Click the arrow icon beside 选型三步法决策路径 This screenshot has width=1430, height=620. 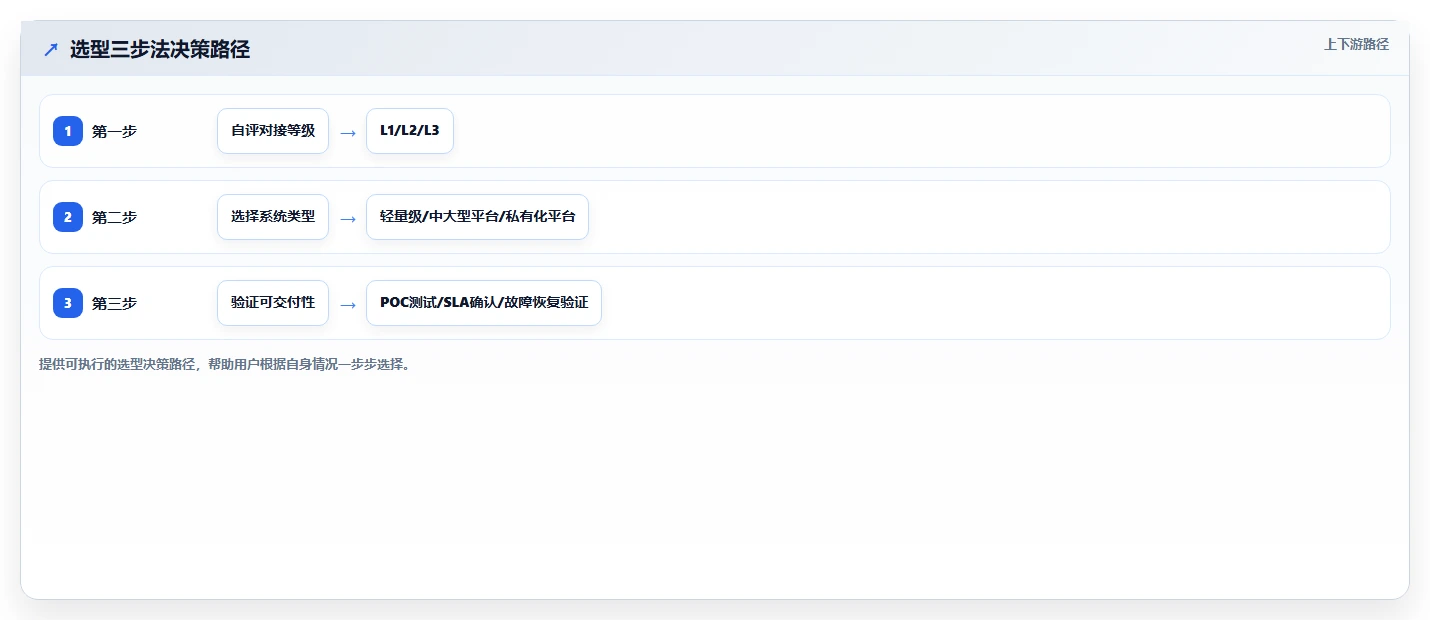51,49
